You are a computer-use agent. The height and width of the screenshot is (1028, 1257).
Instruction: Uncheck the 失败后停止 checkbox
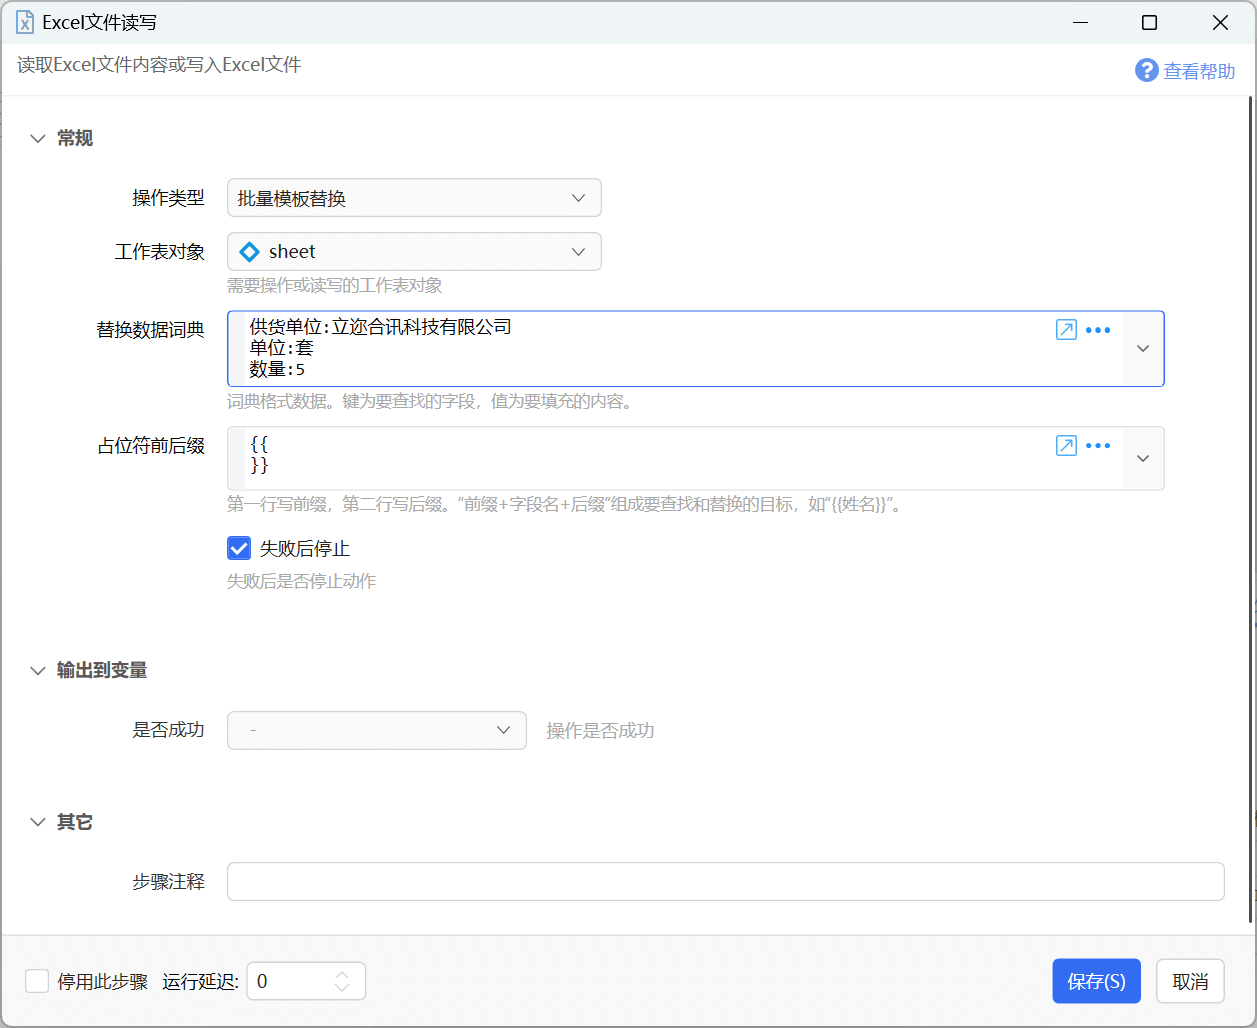239,548
